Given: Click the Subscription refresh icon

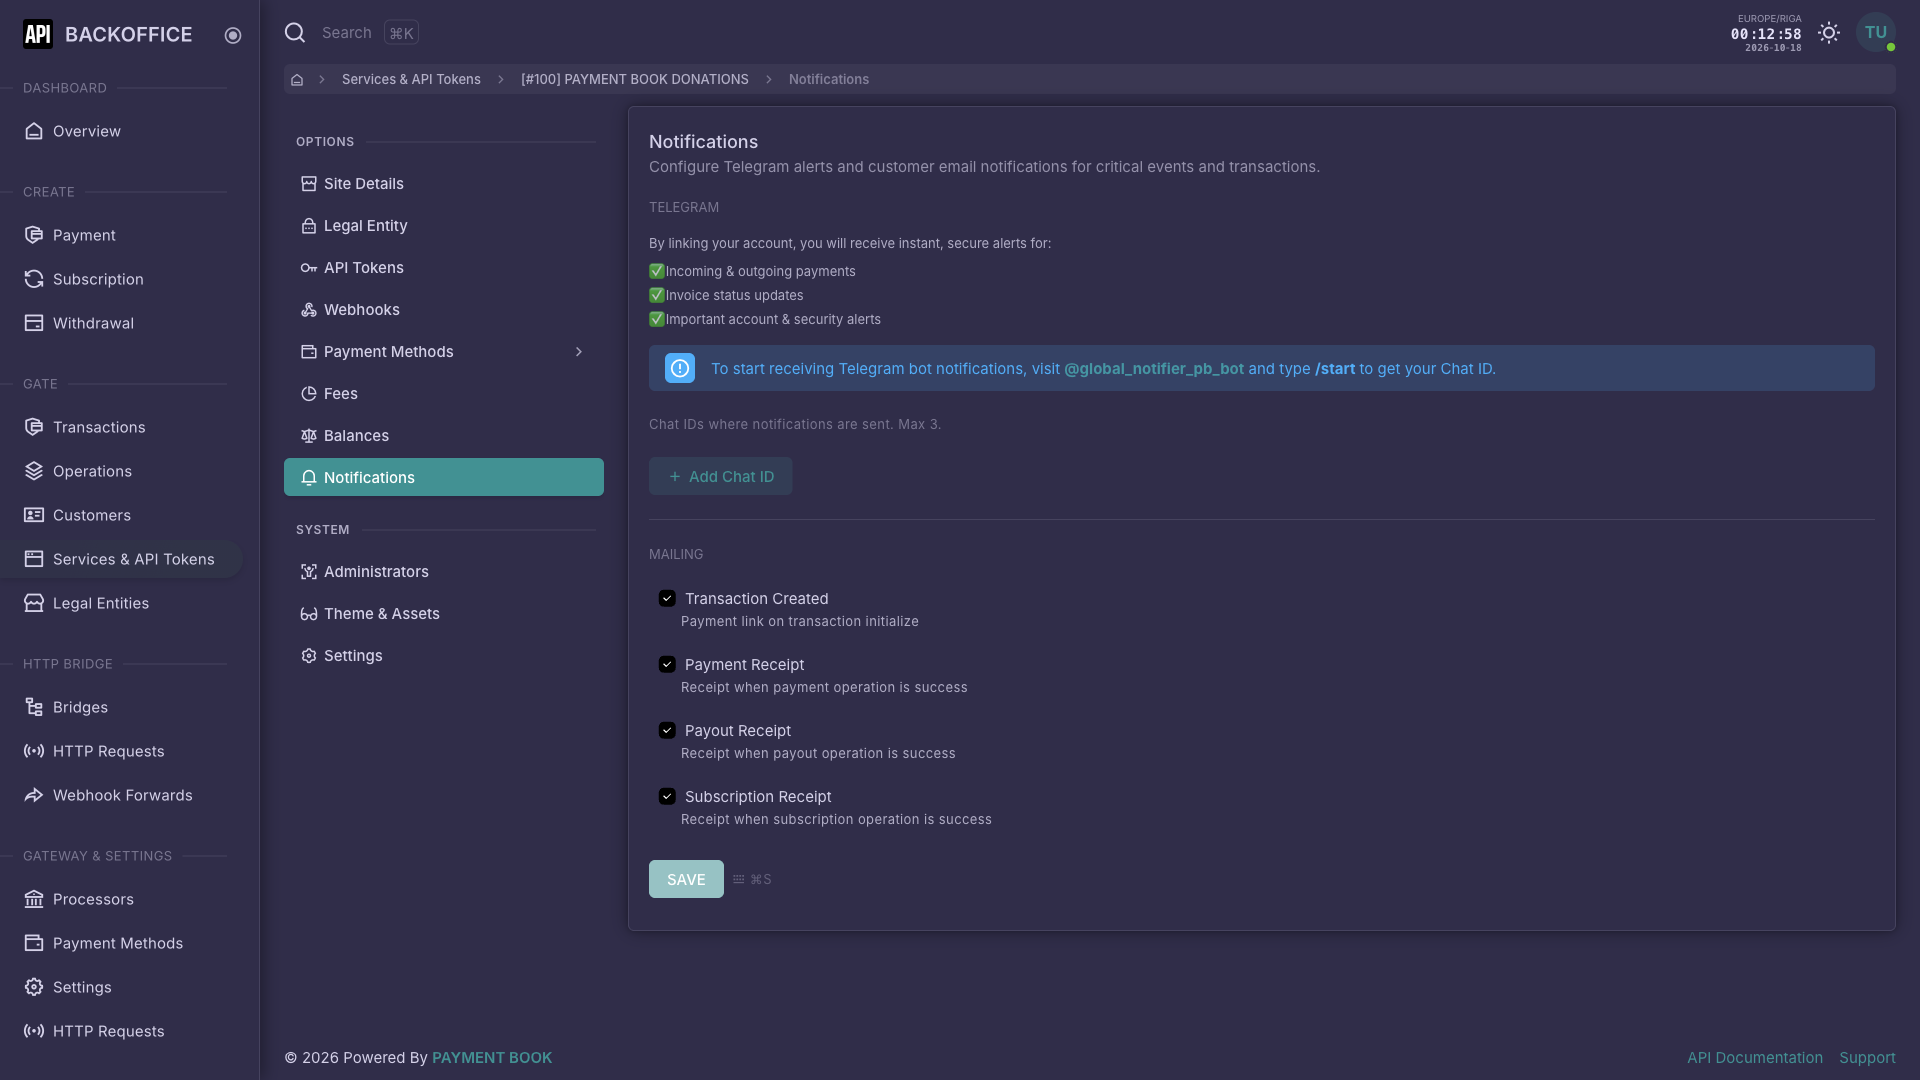Looking at the screenshot, I should tap(34, 279).
